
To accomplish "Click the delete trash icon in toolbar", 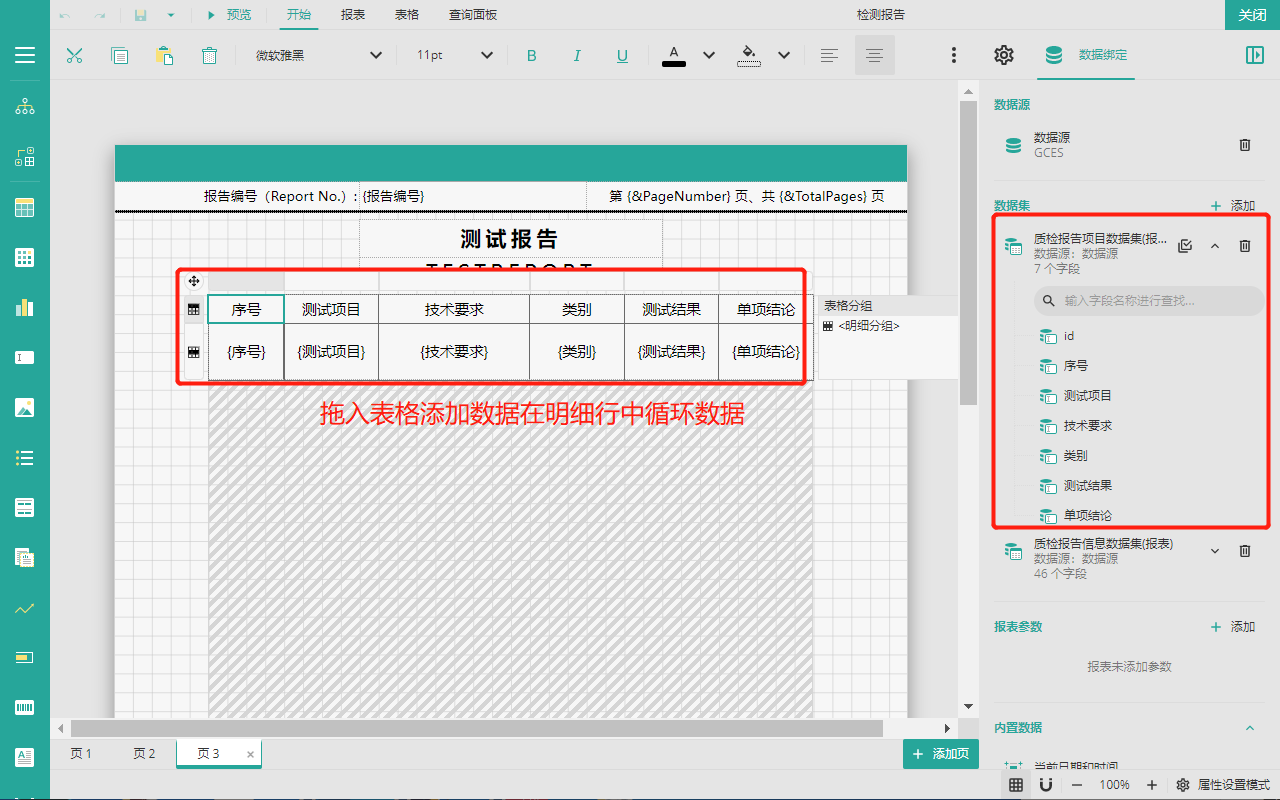I will click(209, 56).
